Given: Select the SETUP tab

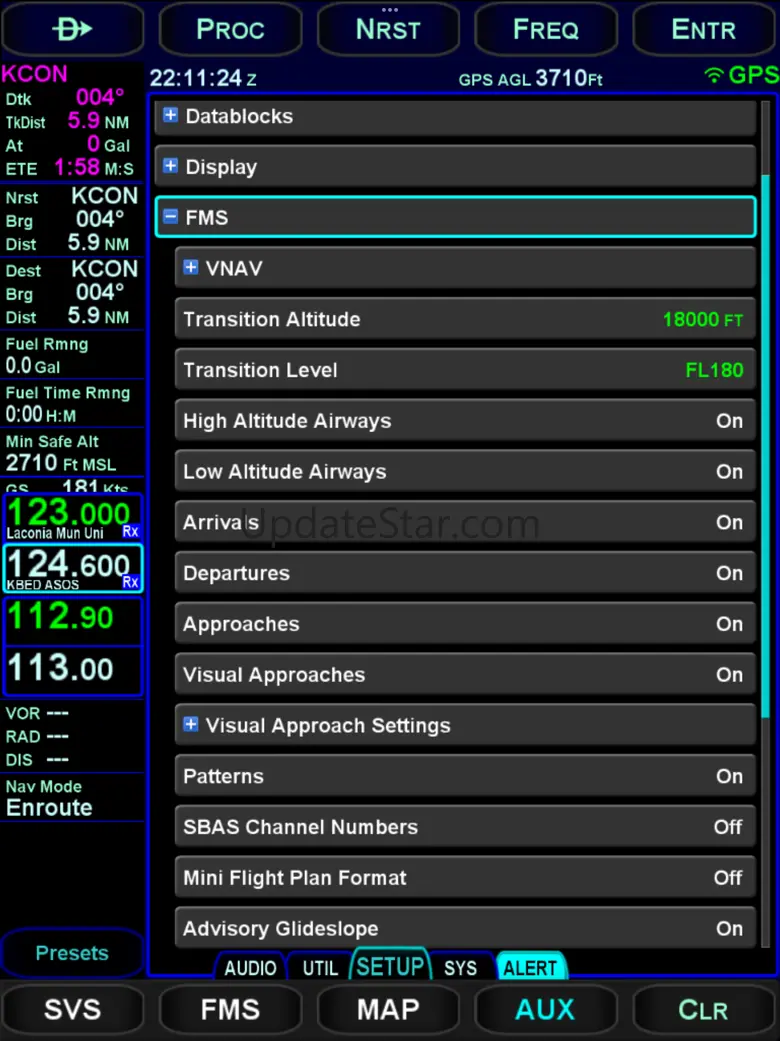Looking at the screenshot, I should (x=390, y=965).
